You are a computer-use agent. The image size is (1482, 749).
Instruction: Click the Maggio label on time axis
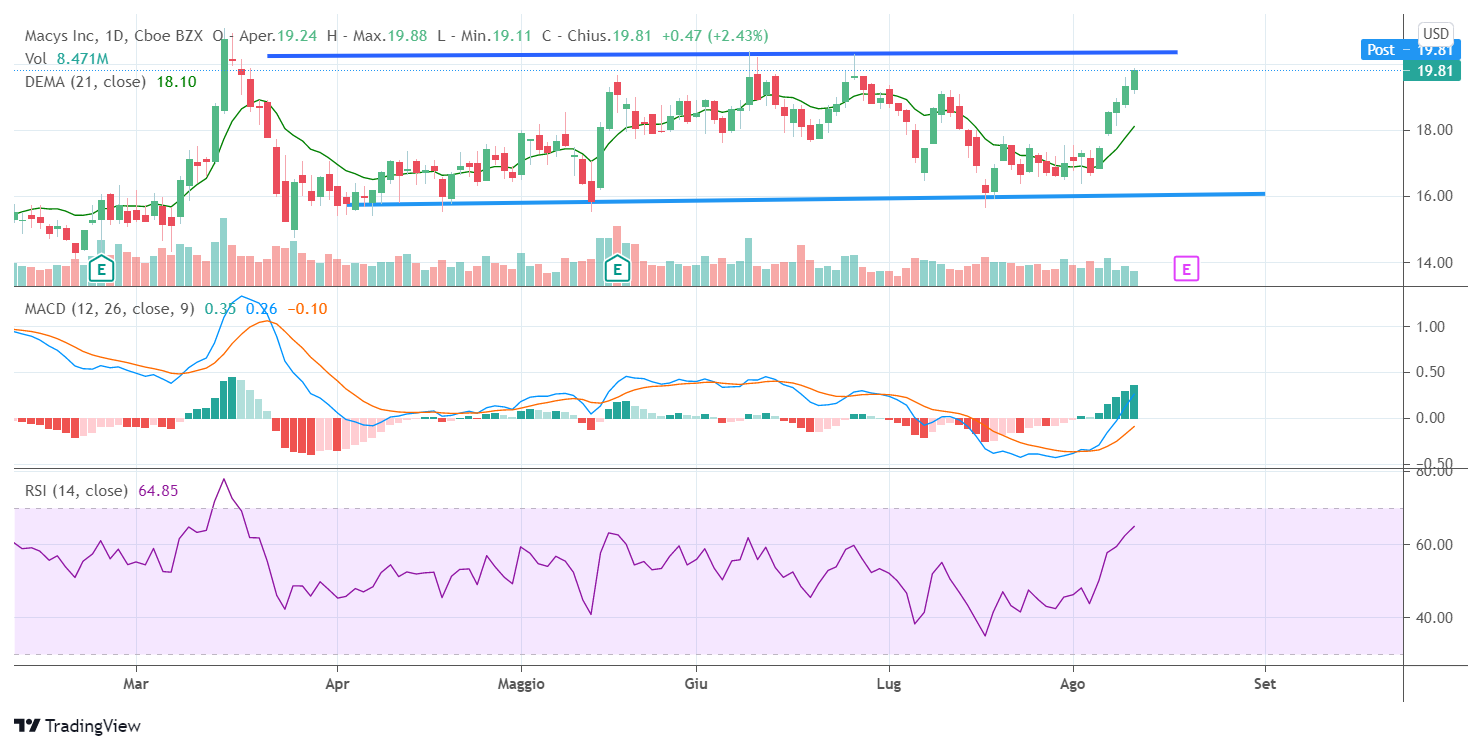[521, 685]
